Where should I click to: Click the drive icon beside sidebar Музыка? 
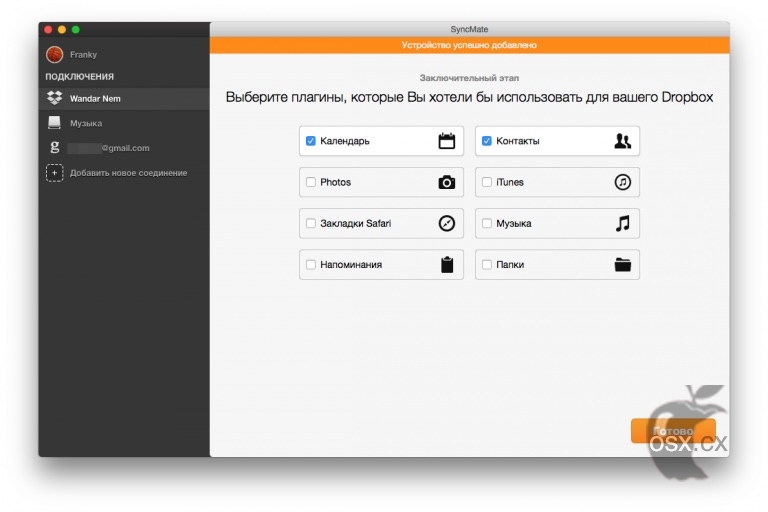(x=54, y=123)
